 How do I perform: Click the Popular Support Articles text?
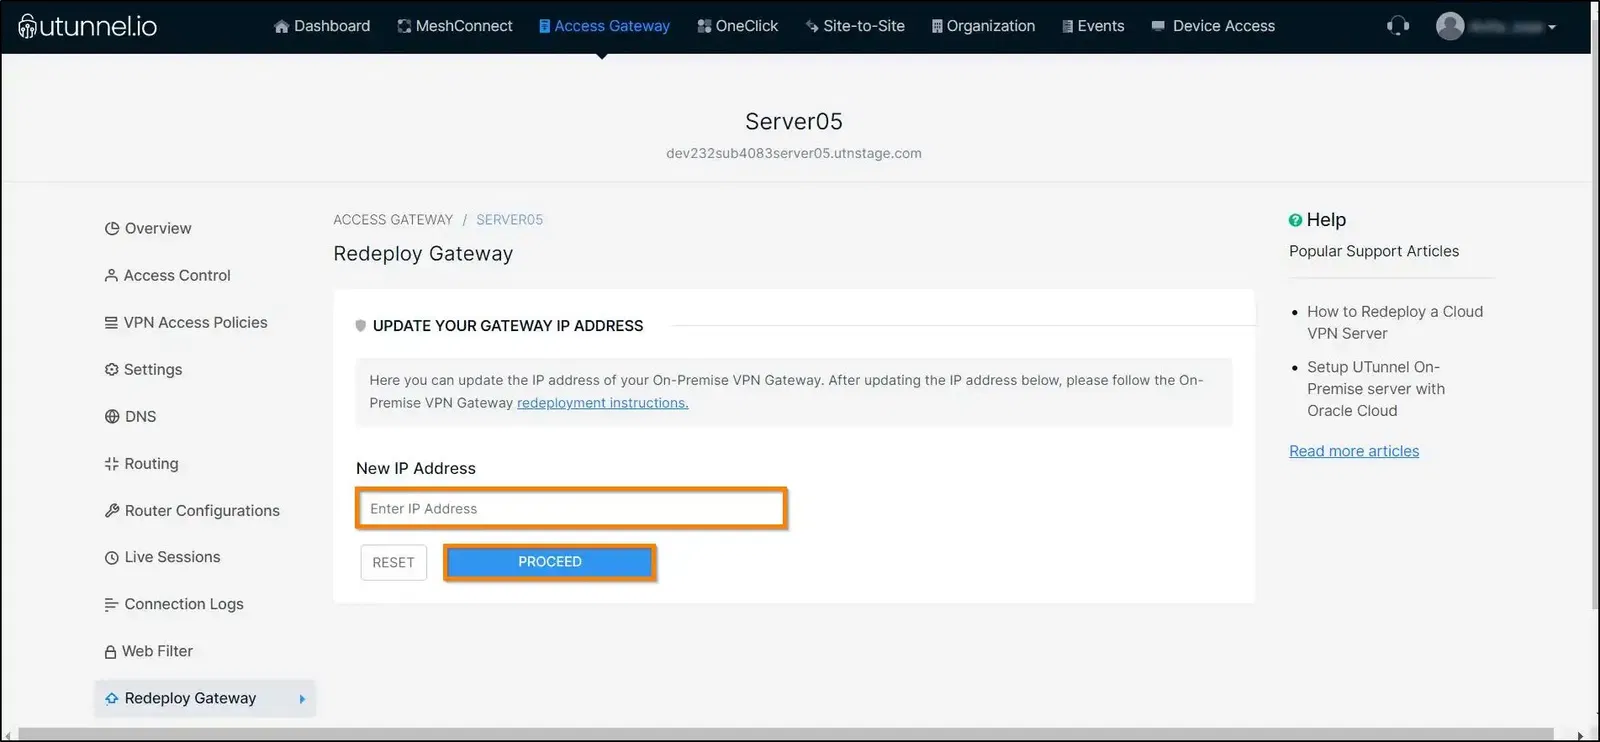pyautogui.click(x=1374, y=251)
